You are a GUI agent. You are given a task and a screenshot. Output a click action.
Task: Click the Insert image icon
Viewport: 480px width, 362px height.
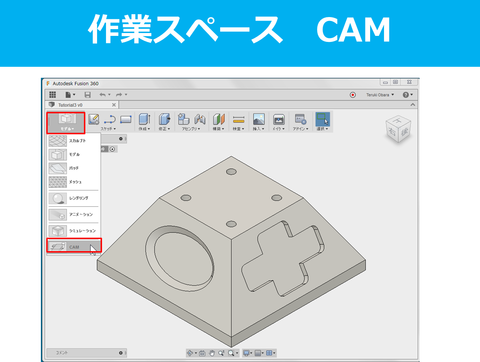coord(259,119)
